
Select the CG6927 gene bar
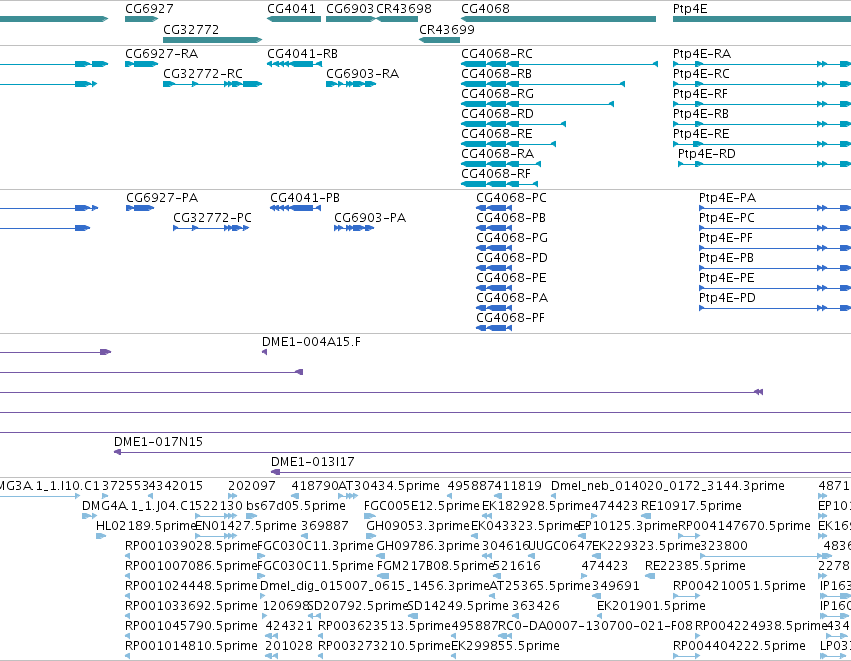click(x=141, y=19)
